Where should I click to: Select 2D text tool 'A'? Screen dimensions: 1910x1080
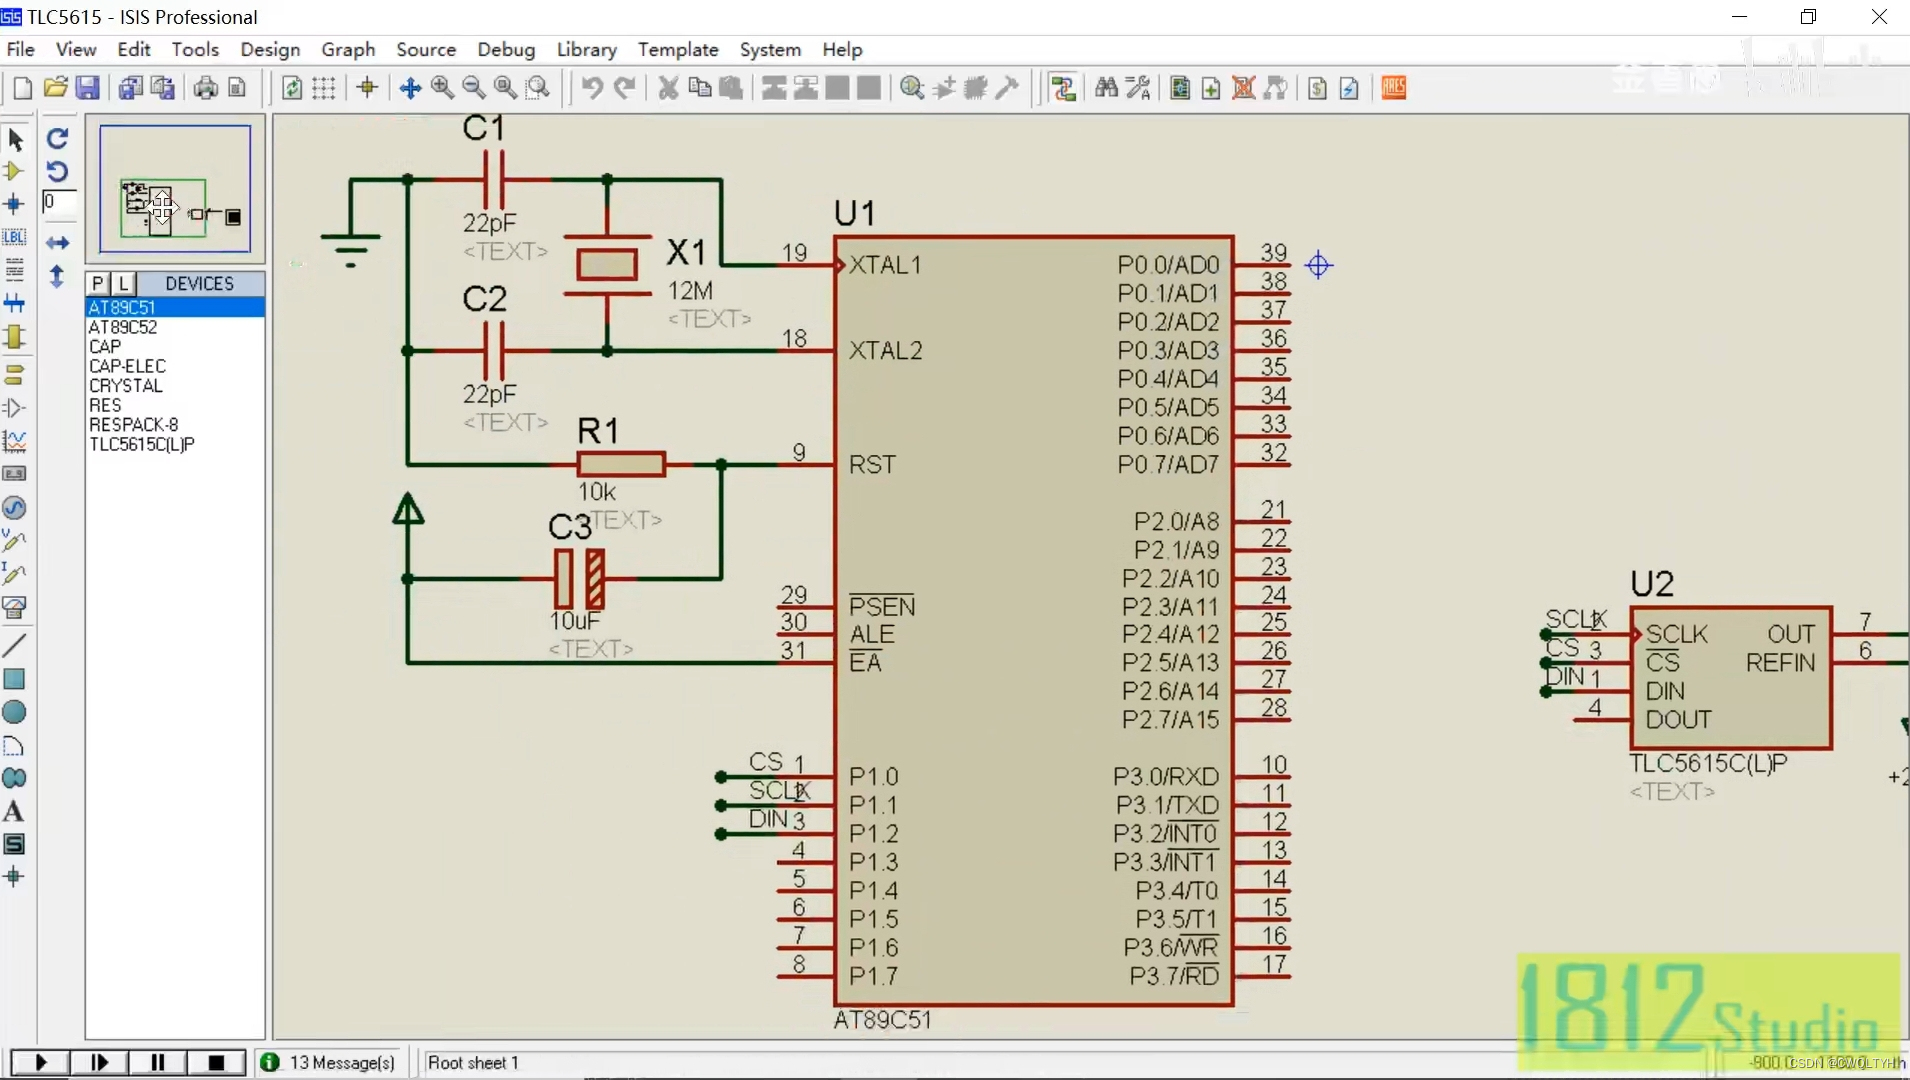[15, 811]
